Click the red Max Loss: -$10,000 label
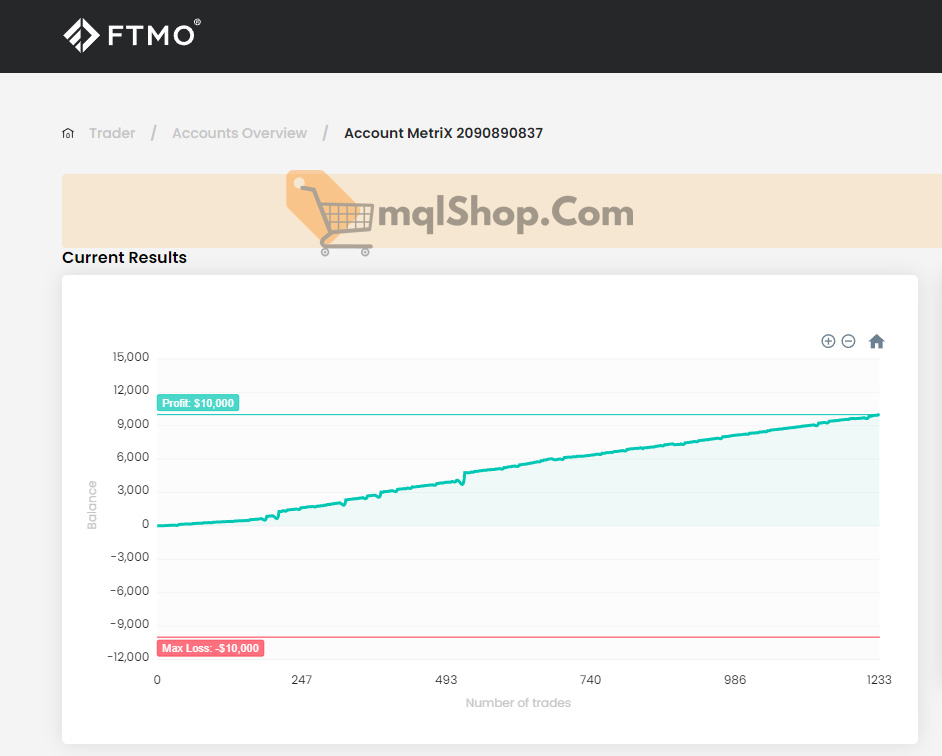 tap(210, 648)
